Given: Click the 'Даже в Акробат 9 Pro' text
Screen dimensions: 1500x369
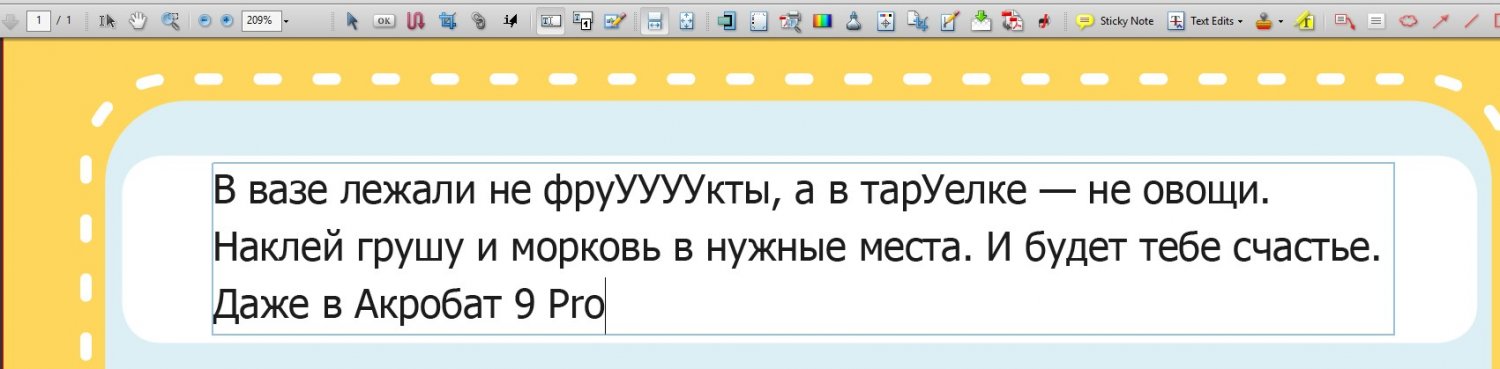Looking at the screenshot, I should coord(409,304).
